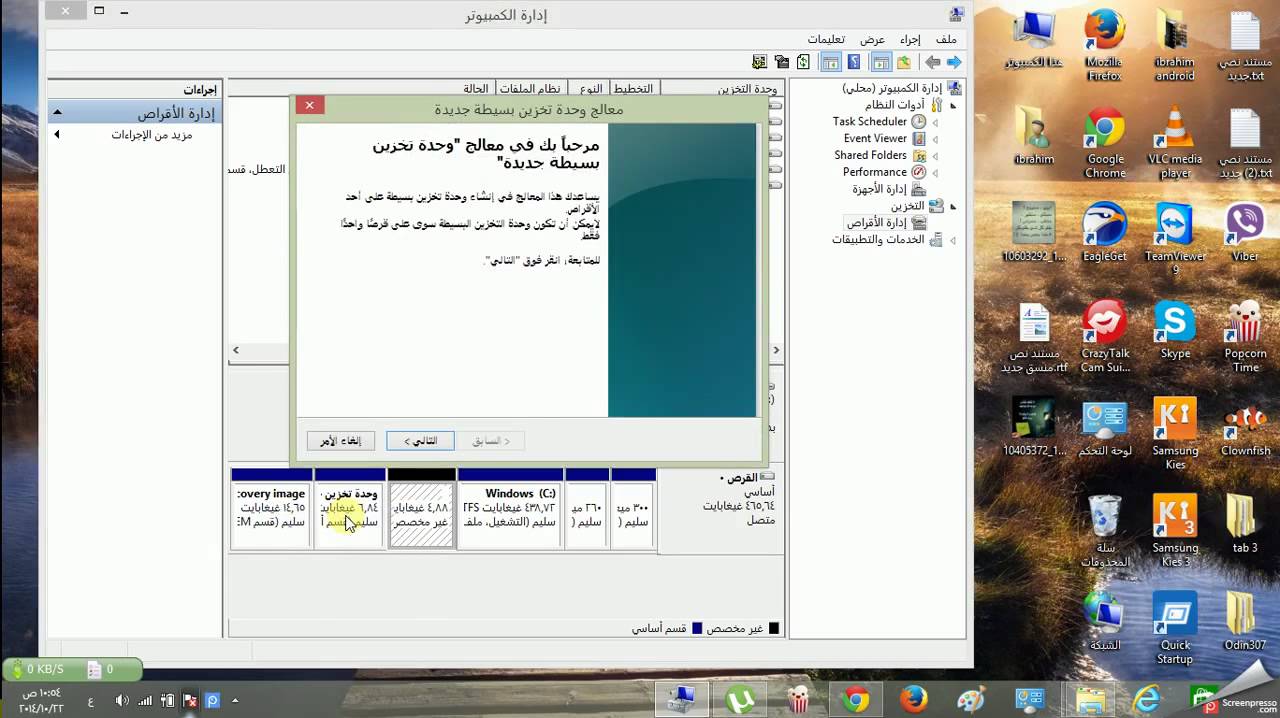The image size is (1280, 718).
Task: Select إدارة الكمبيوتر (محلي) root node
Action: click(x=902, y=88)
